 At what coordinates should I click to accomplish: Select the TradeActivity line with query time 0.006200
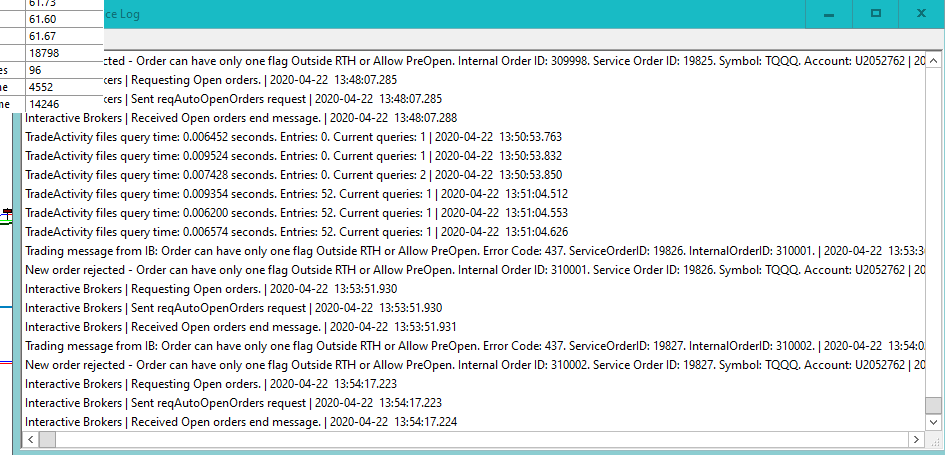[x=297, y=213]
